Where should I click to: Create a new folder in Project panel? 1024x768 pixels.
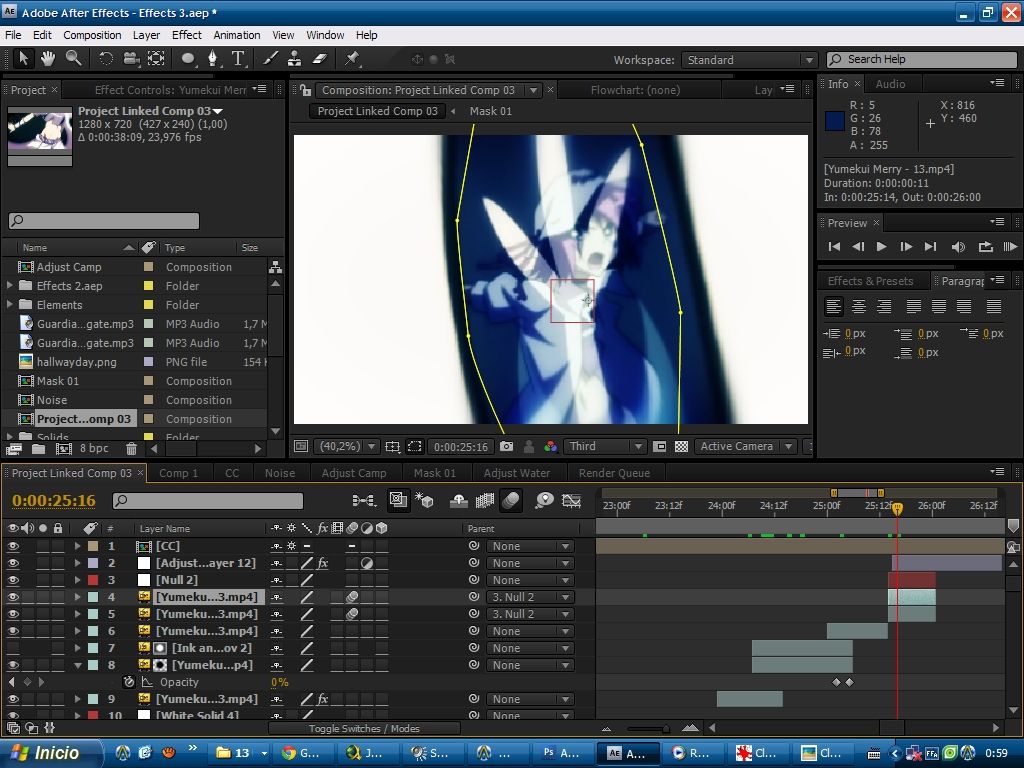click(x=39, y=449)
